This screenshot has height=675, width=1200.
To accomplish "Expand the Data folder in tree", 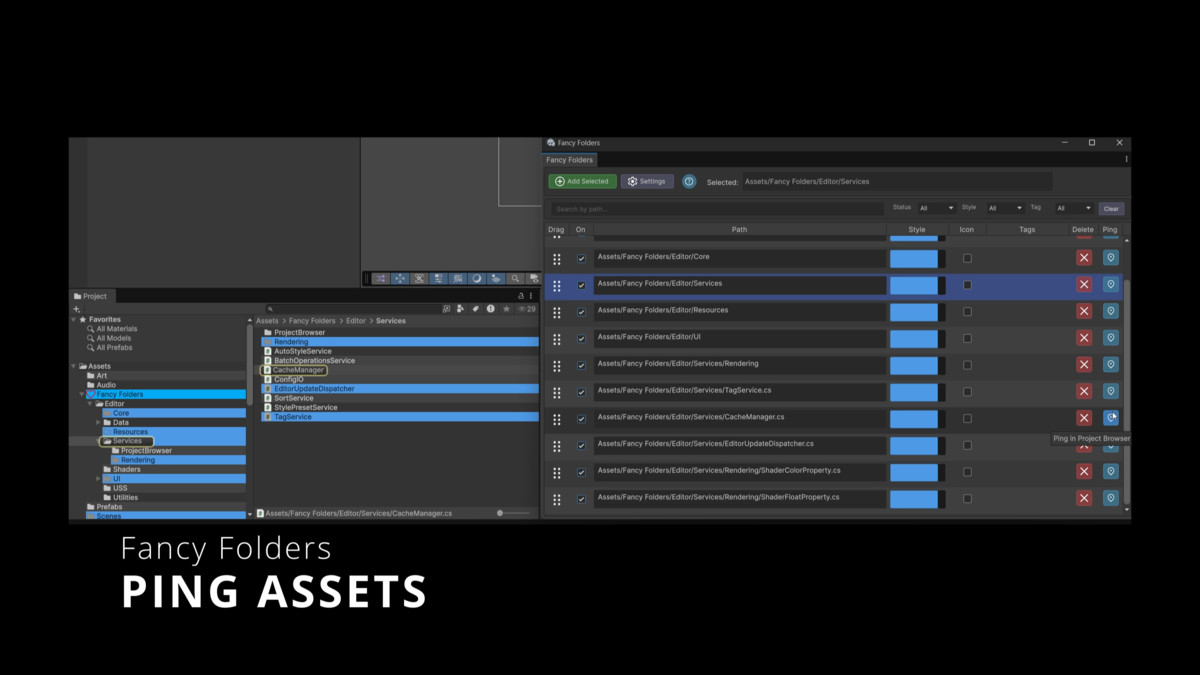I will [x=98, y=423].
